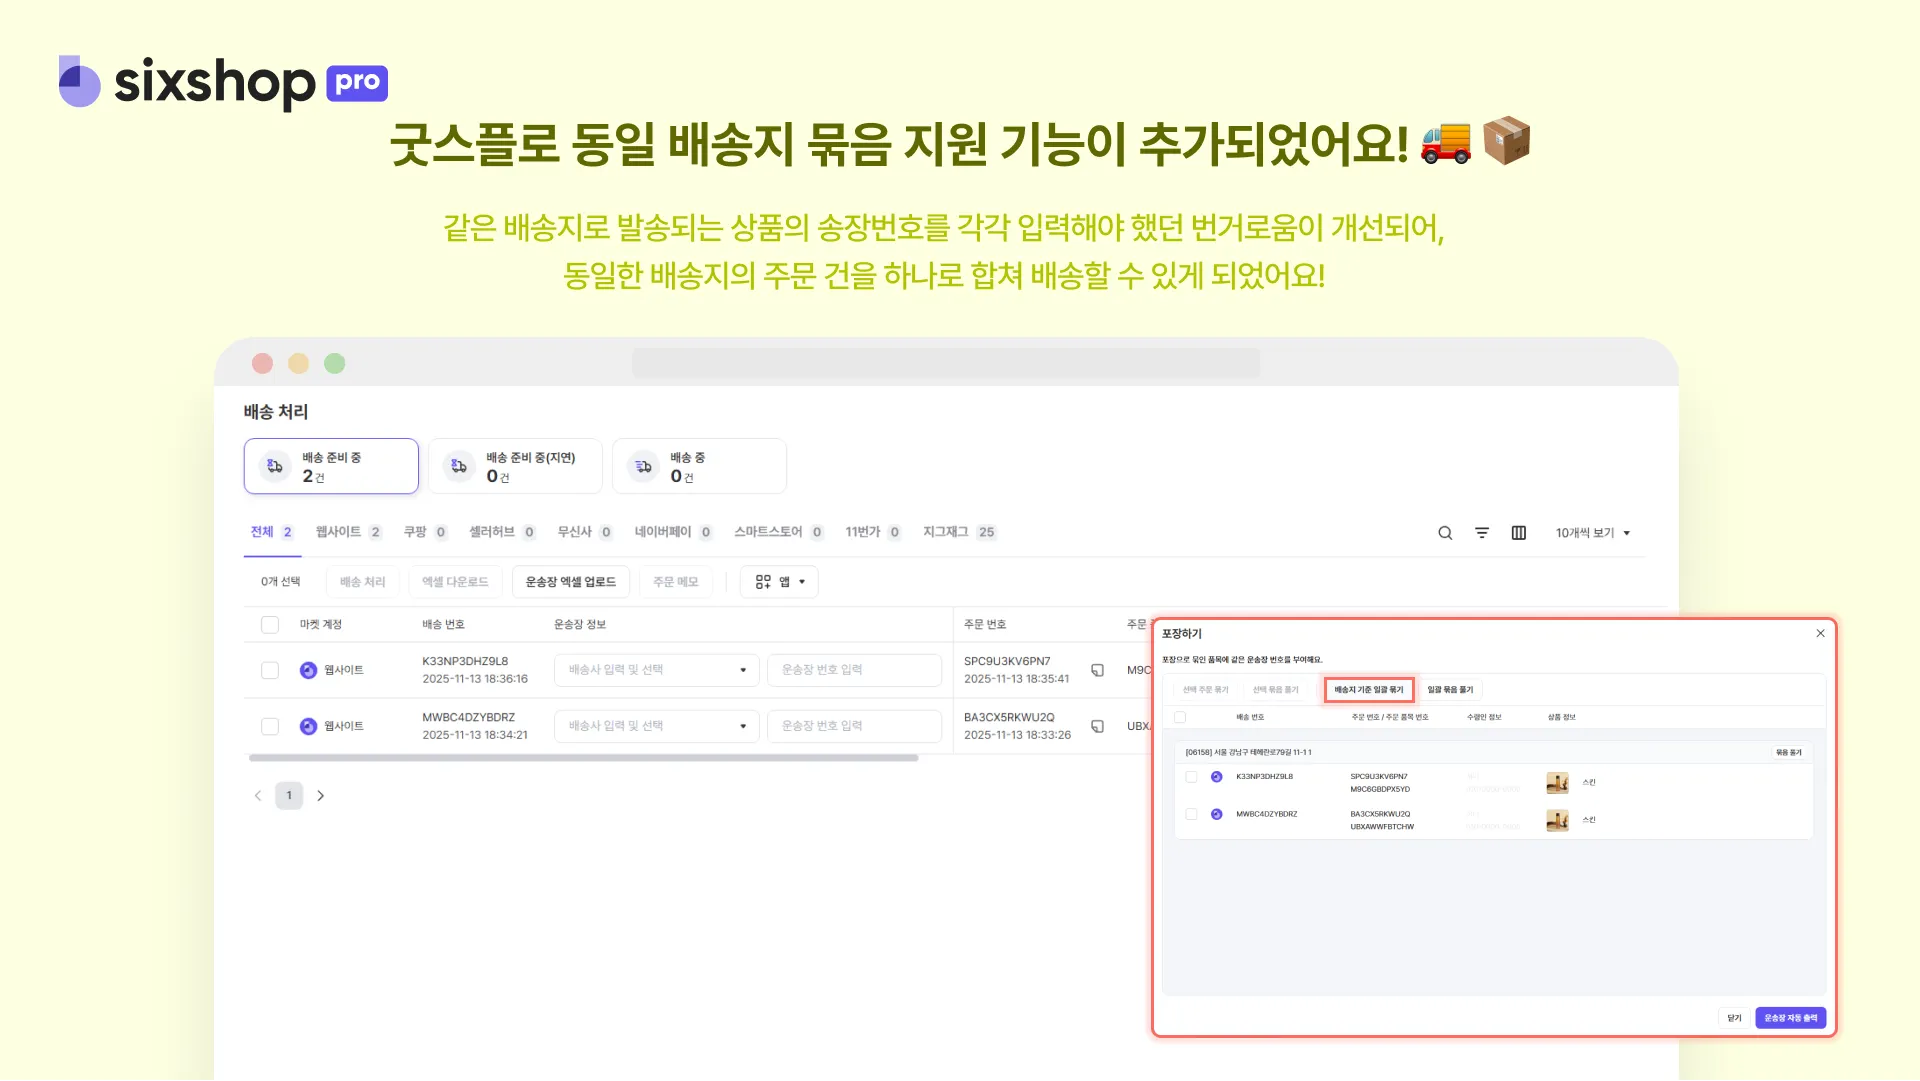1920x1081 pixels.
Task: Click the 배송 중 truck status card
Action: click(699, 466)
